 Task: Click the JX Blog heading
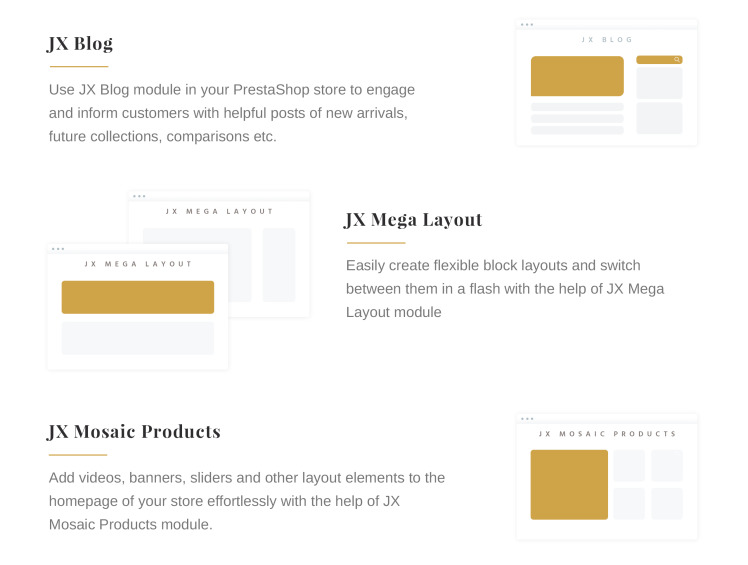coord(80,43)
